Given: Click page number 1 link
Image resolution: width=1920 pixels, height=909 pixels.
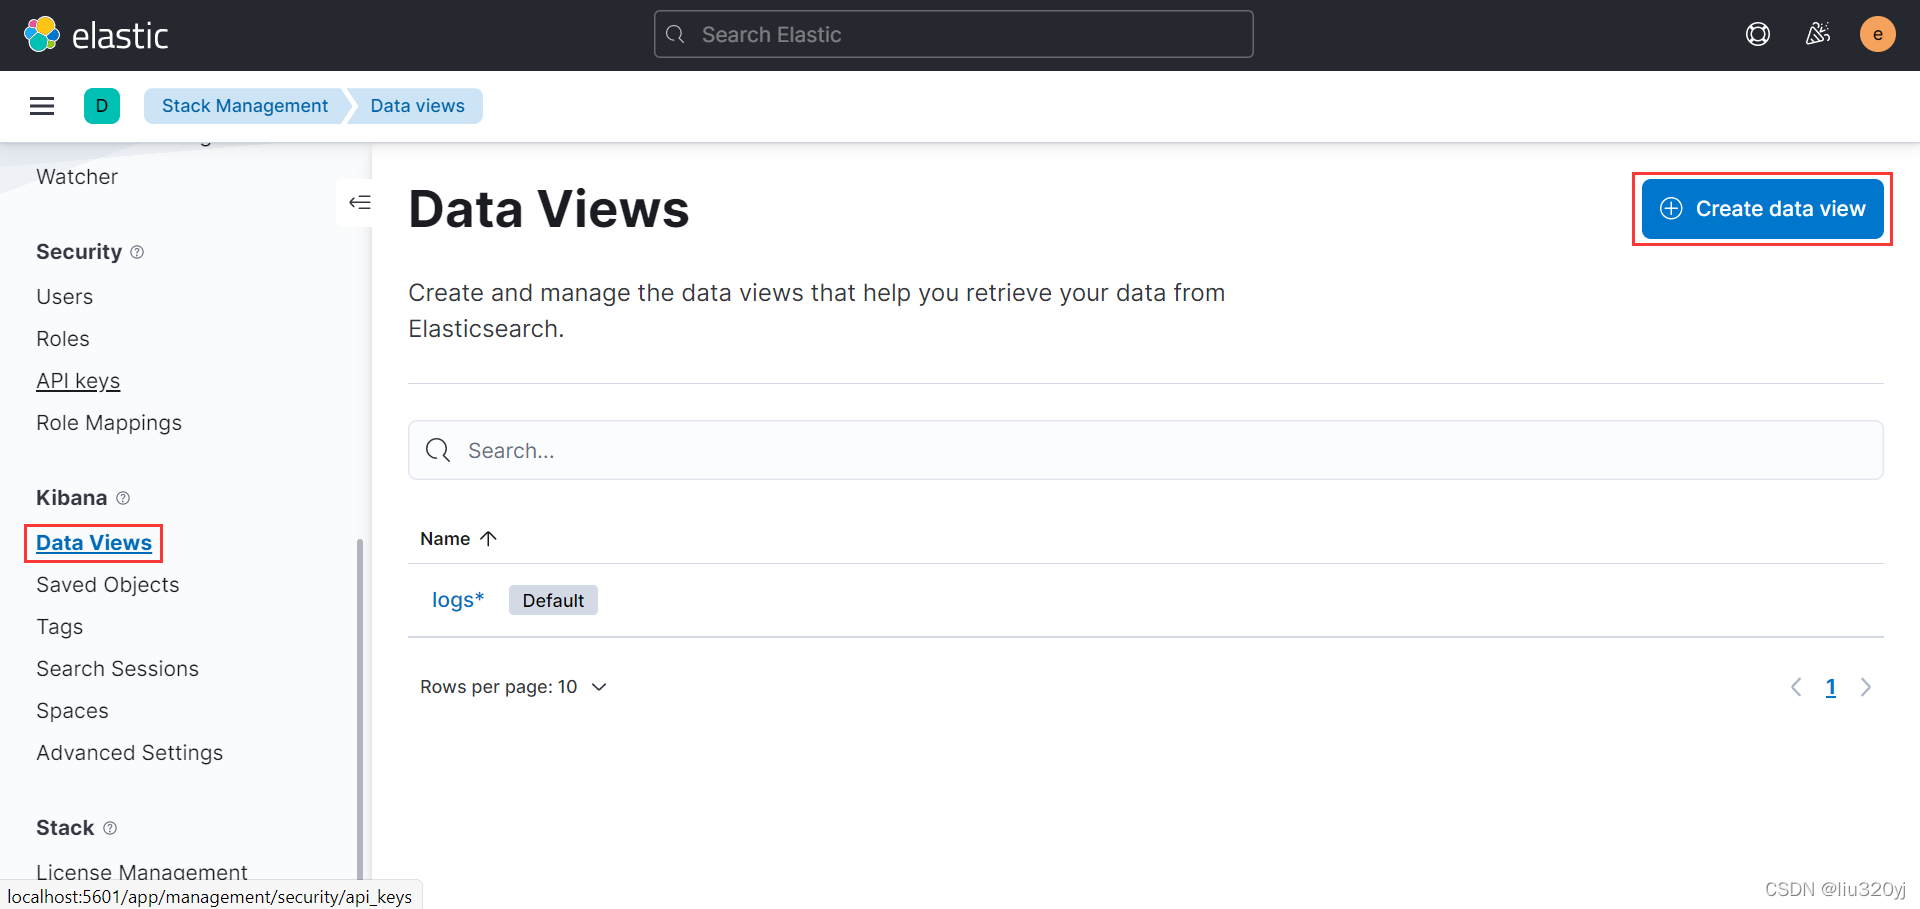Looking at the screenshot, I should tap(1831, 687).
